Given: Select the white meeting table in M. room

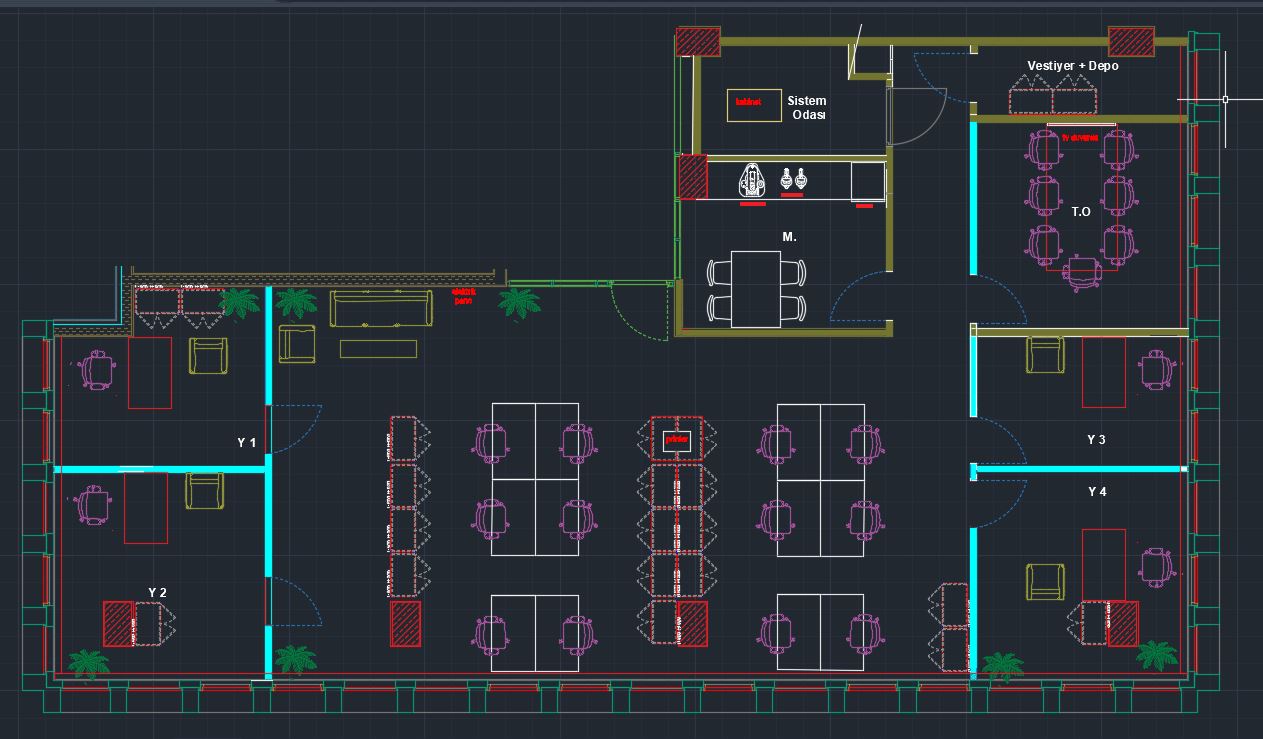Looking at the screenshot, I should click(755, 289).
